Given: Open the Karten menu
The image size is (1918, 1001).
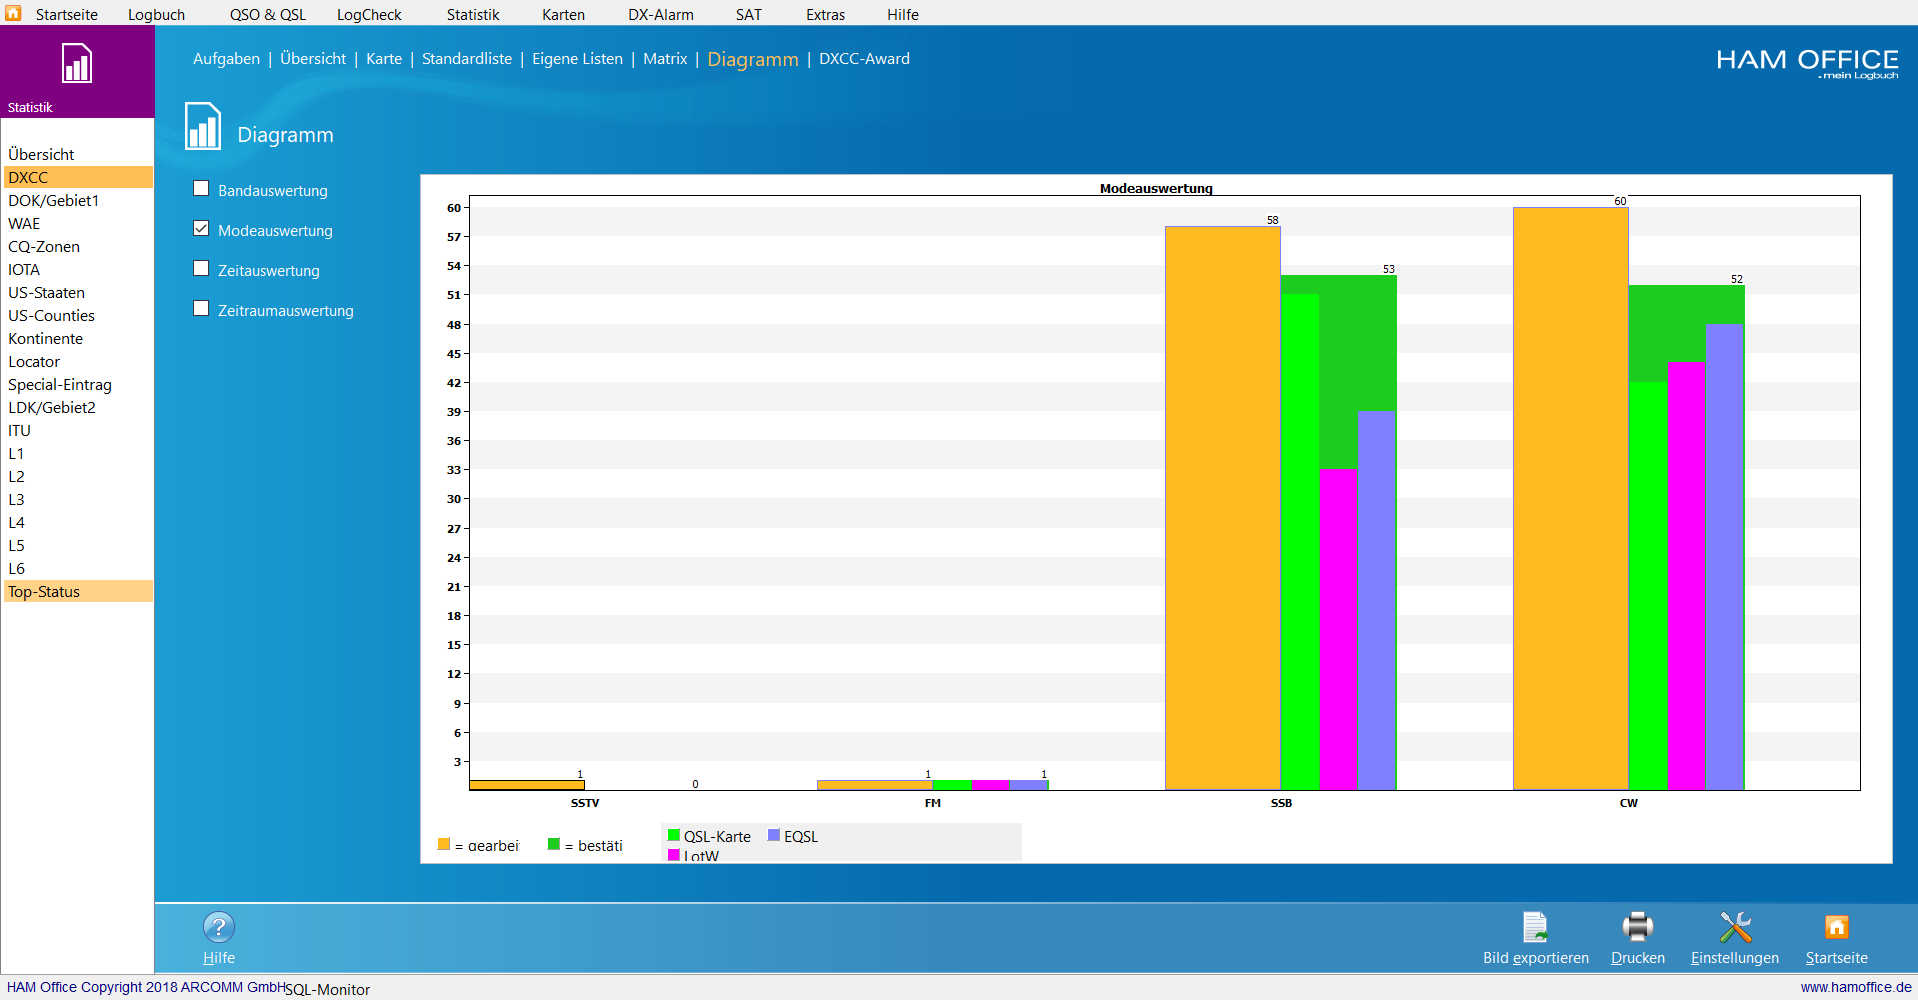Looking at the screenshot, I should 563,14.
